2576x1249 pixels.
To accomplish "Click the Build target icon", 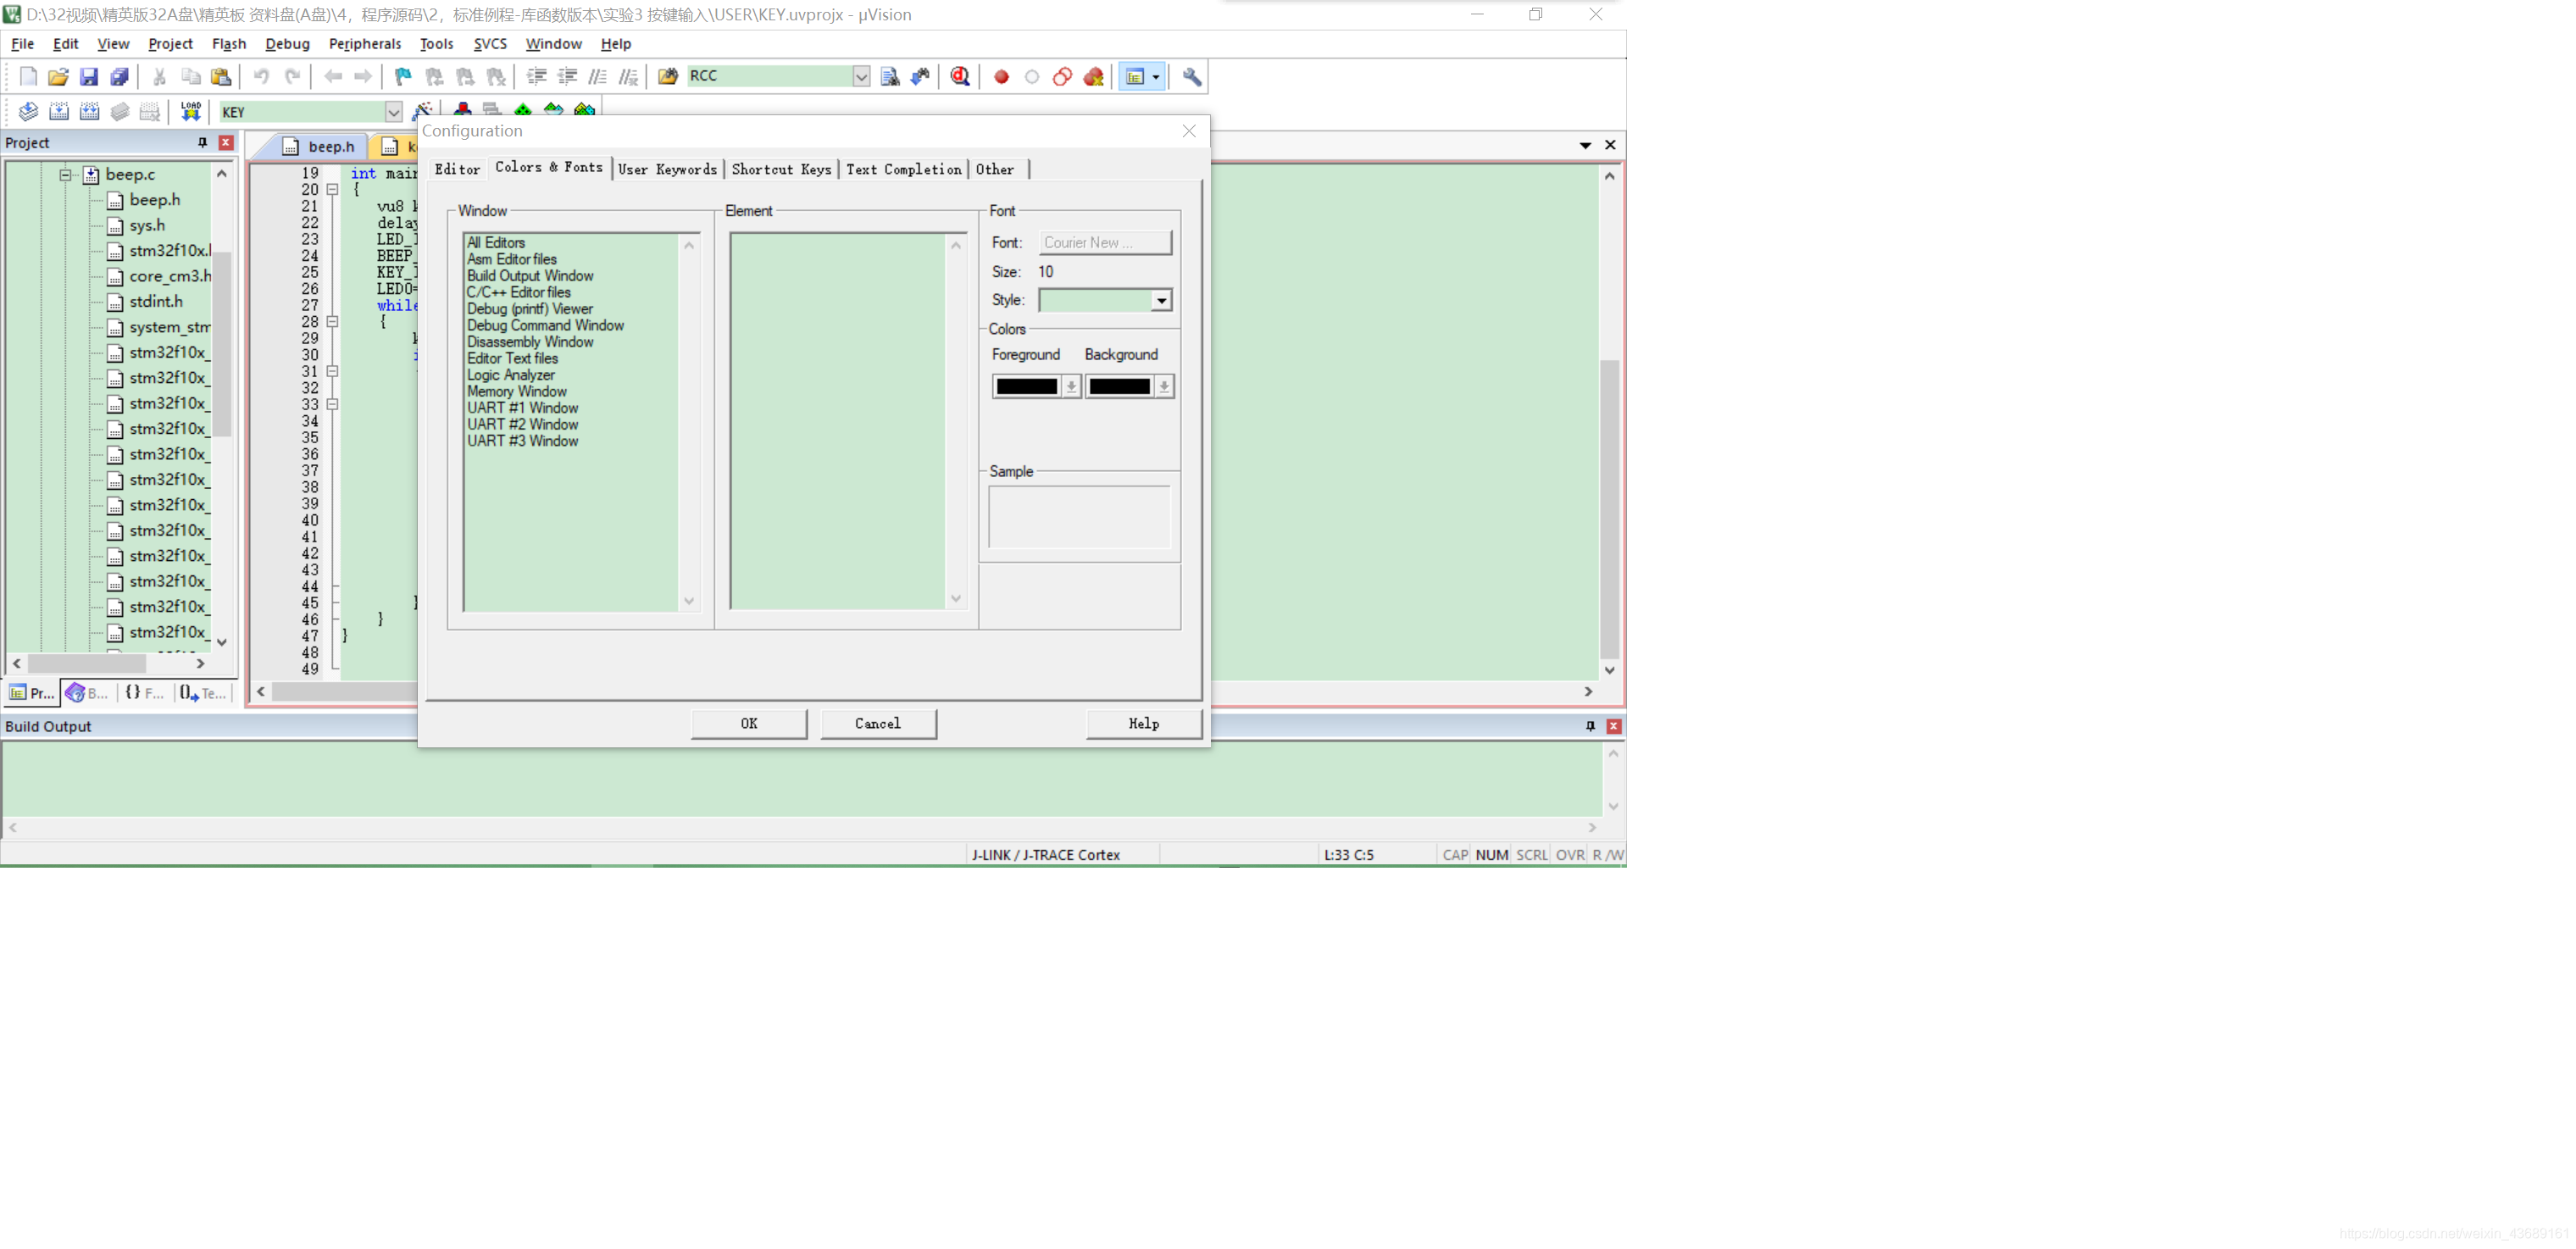I will click(x=59, y=111).
